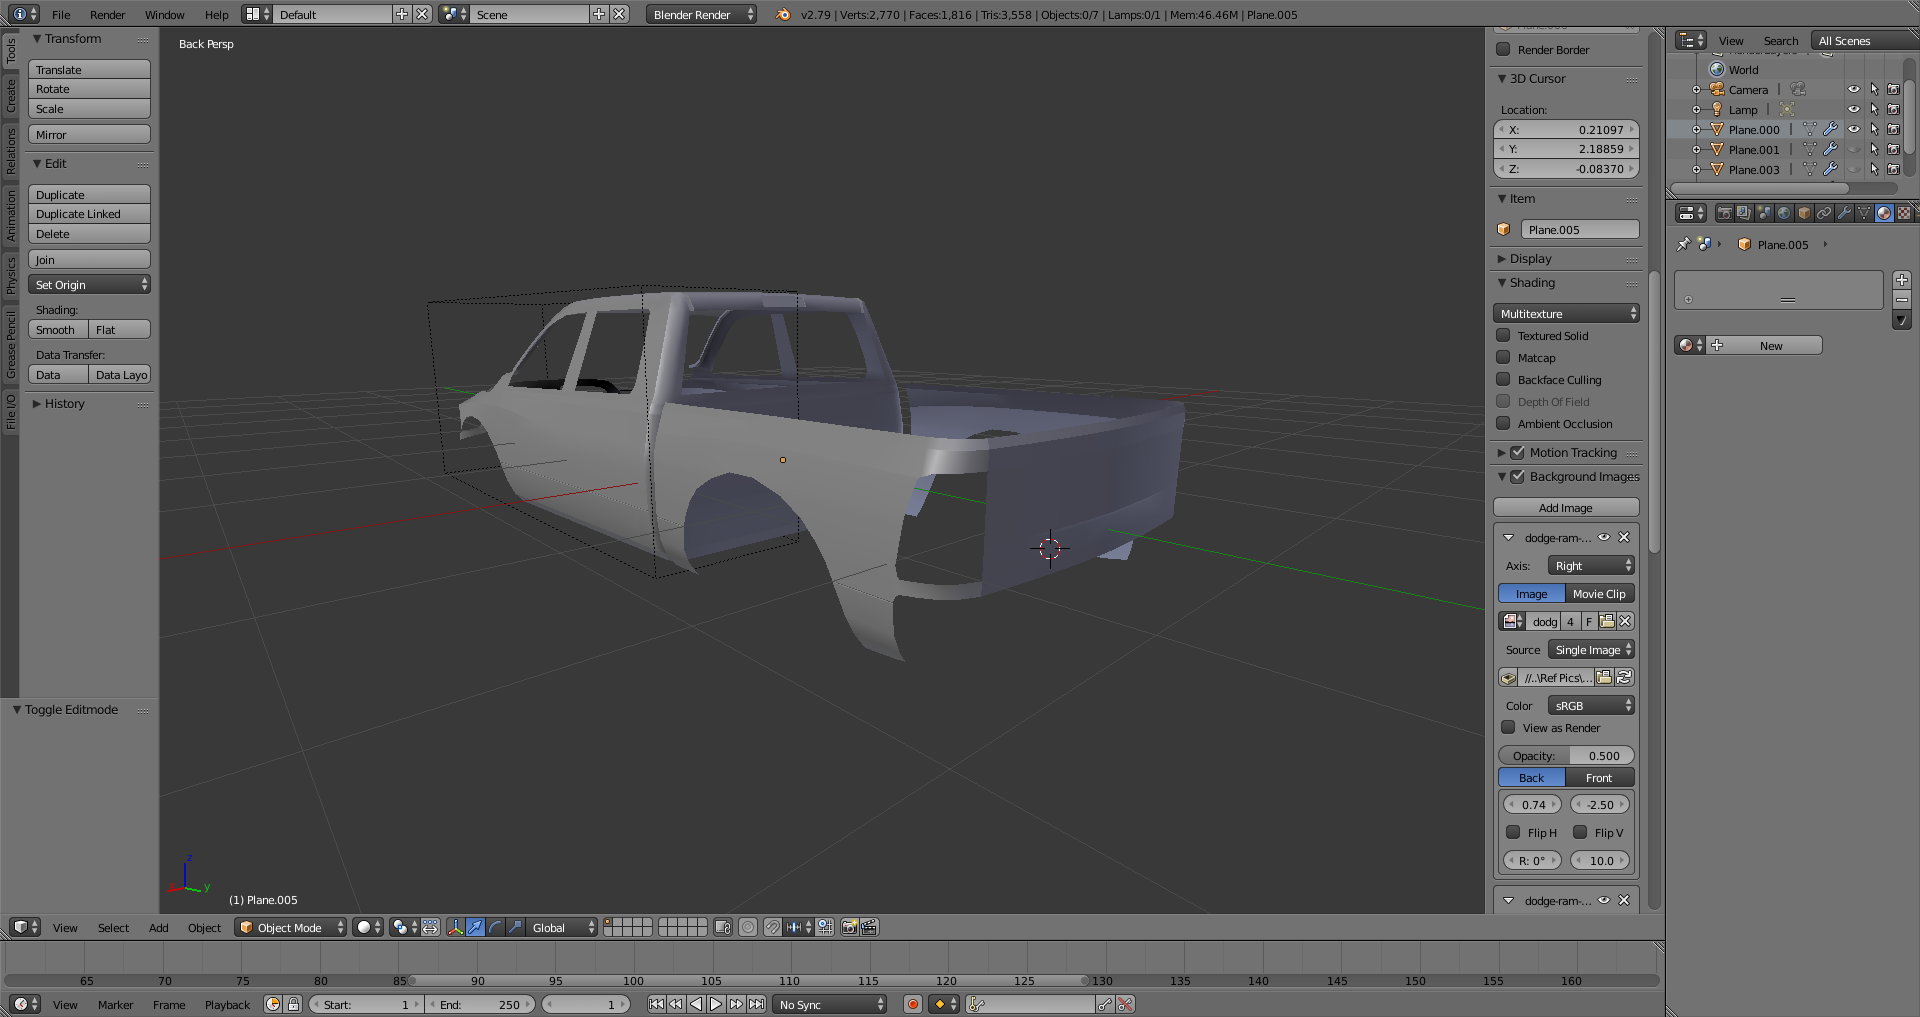
Task: Open the Object Mode selector
Action: [290, 927]
